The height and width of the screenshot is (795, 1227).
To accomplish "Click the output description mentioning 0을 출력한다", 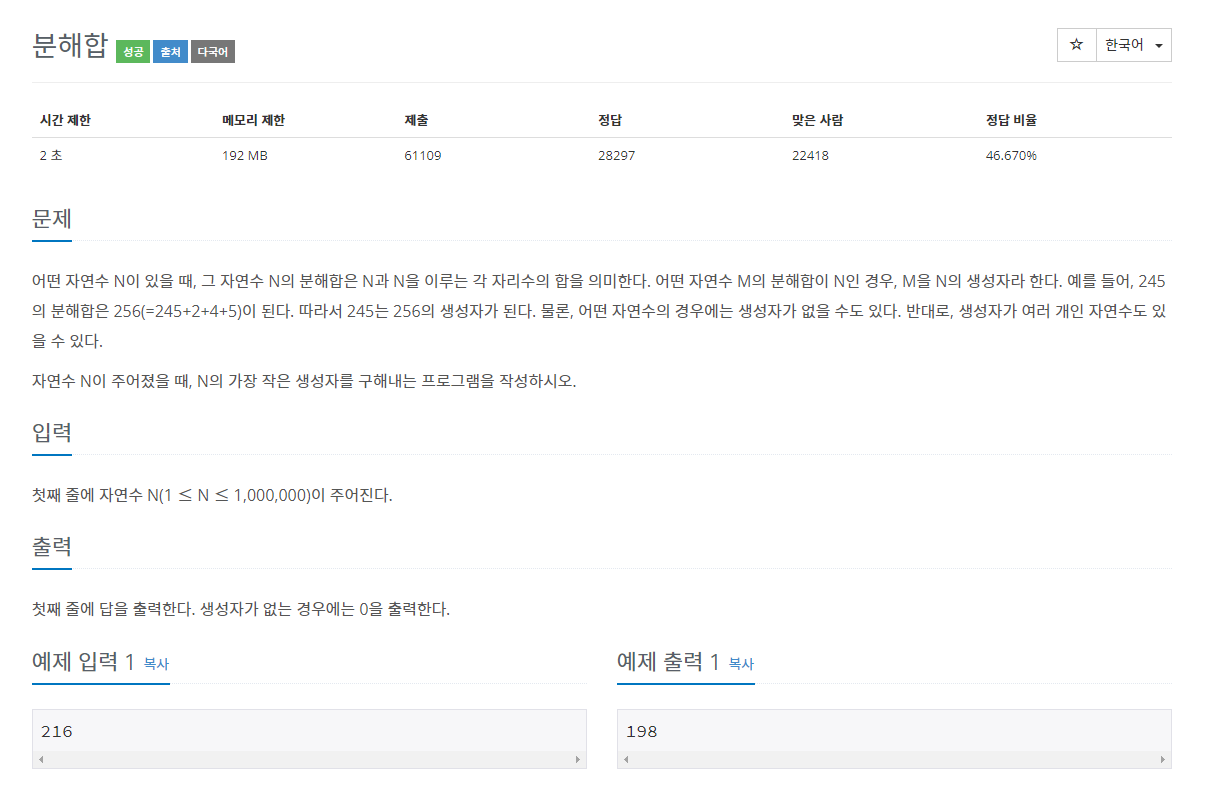I will [x=241, y=609].
